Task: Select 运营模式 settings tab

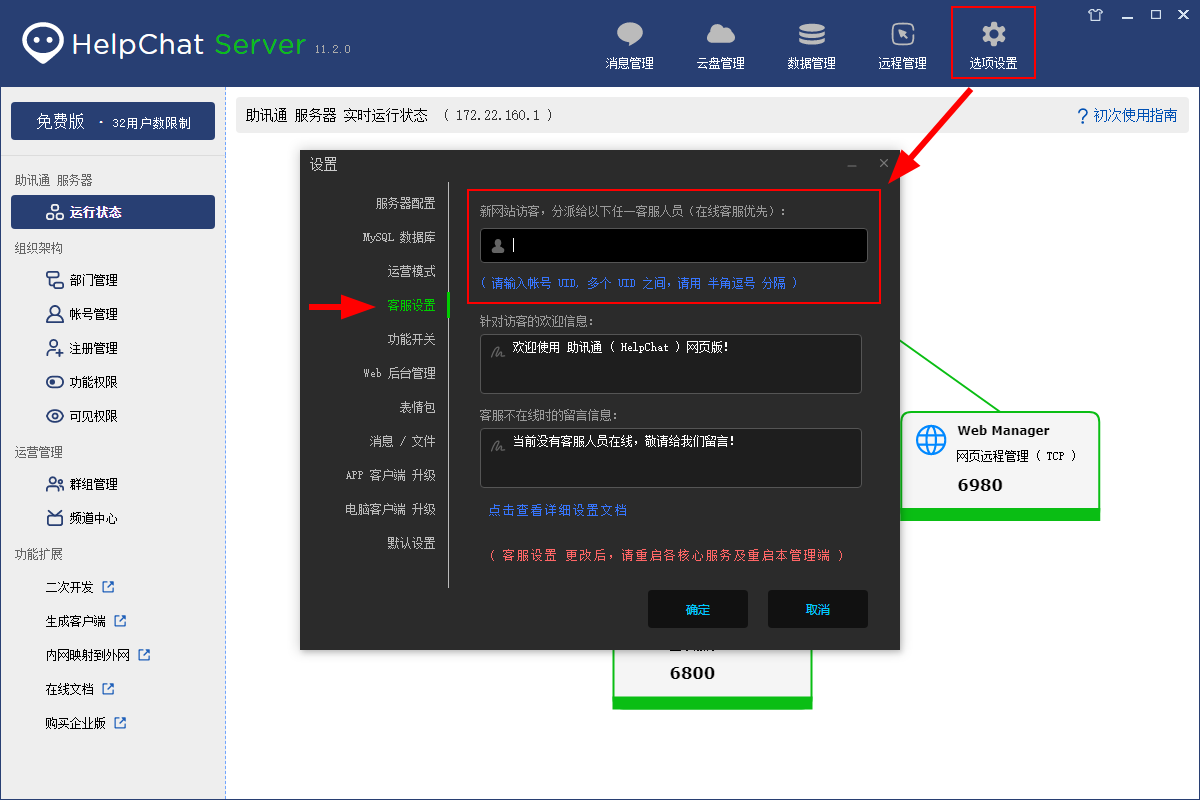Action: [x=412, y=271]
